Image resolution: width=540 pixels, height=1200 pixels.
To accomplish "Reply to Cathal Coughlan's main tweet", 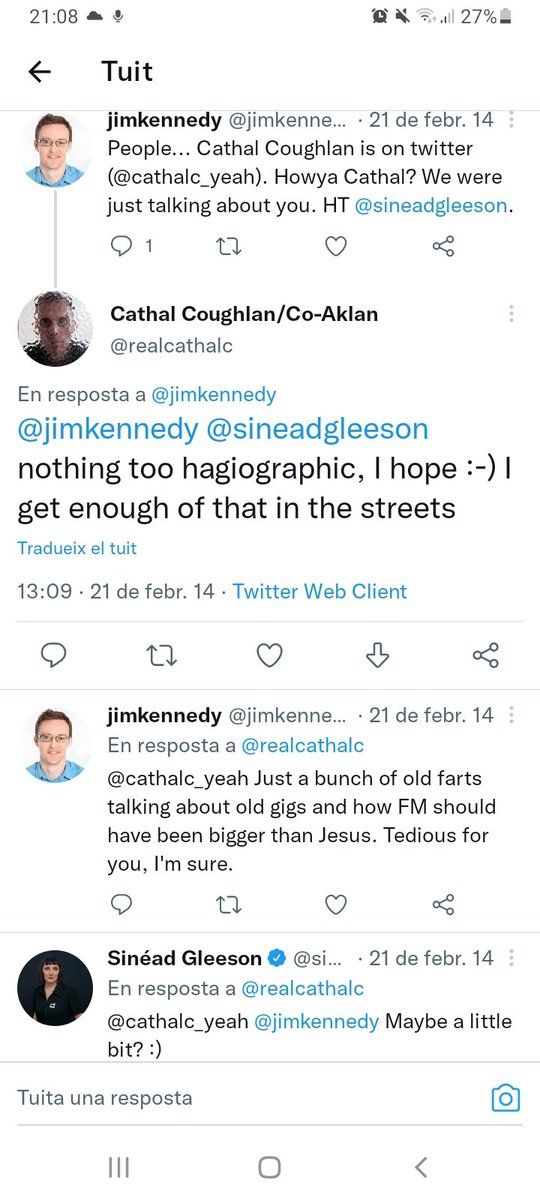I will pos(53,655).
